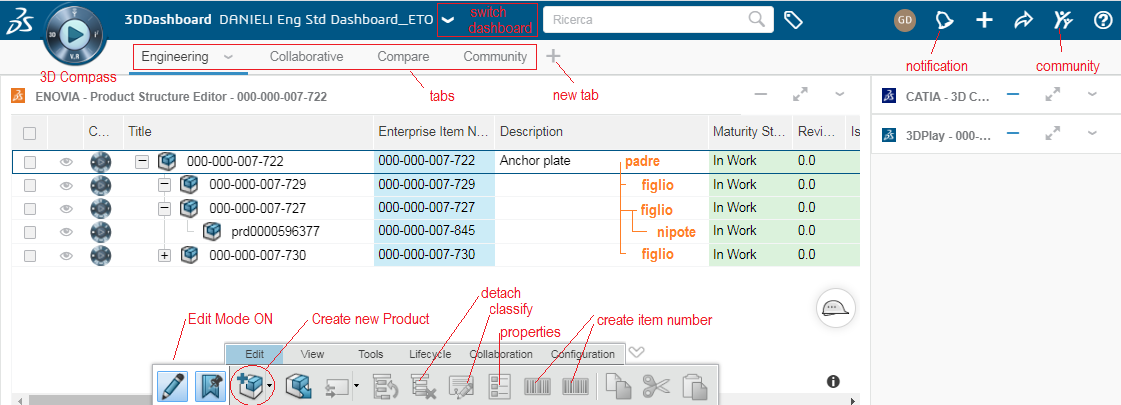Open the Help question mark icon

coord(1102,20)
